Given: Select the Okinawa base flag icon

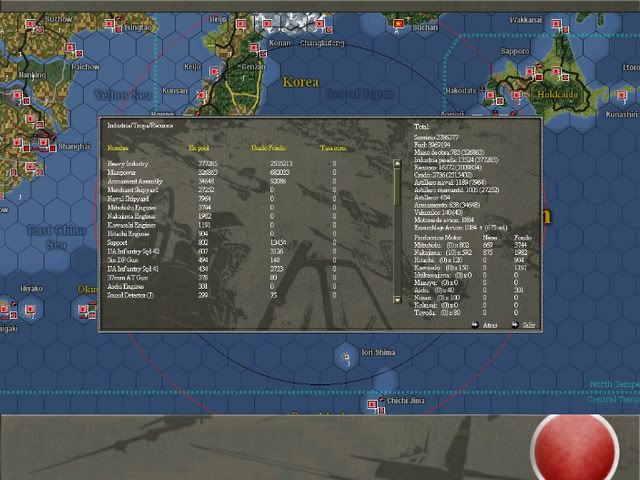Looking at the screenshot, I should click(x=83, y=309).
